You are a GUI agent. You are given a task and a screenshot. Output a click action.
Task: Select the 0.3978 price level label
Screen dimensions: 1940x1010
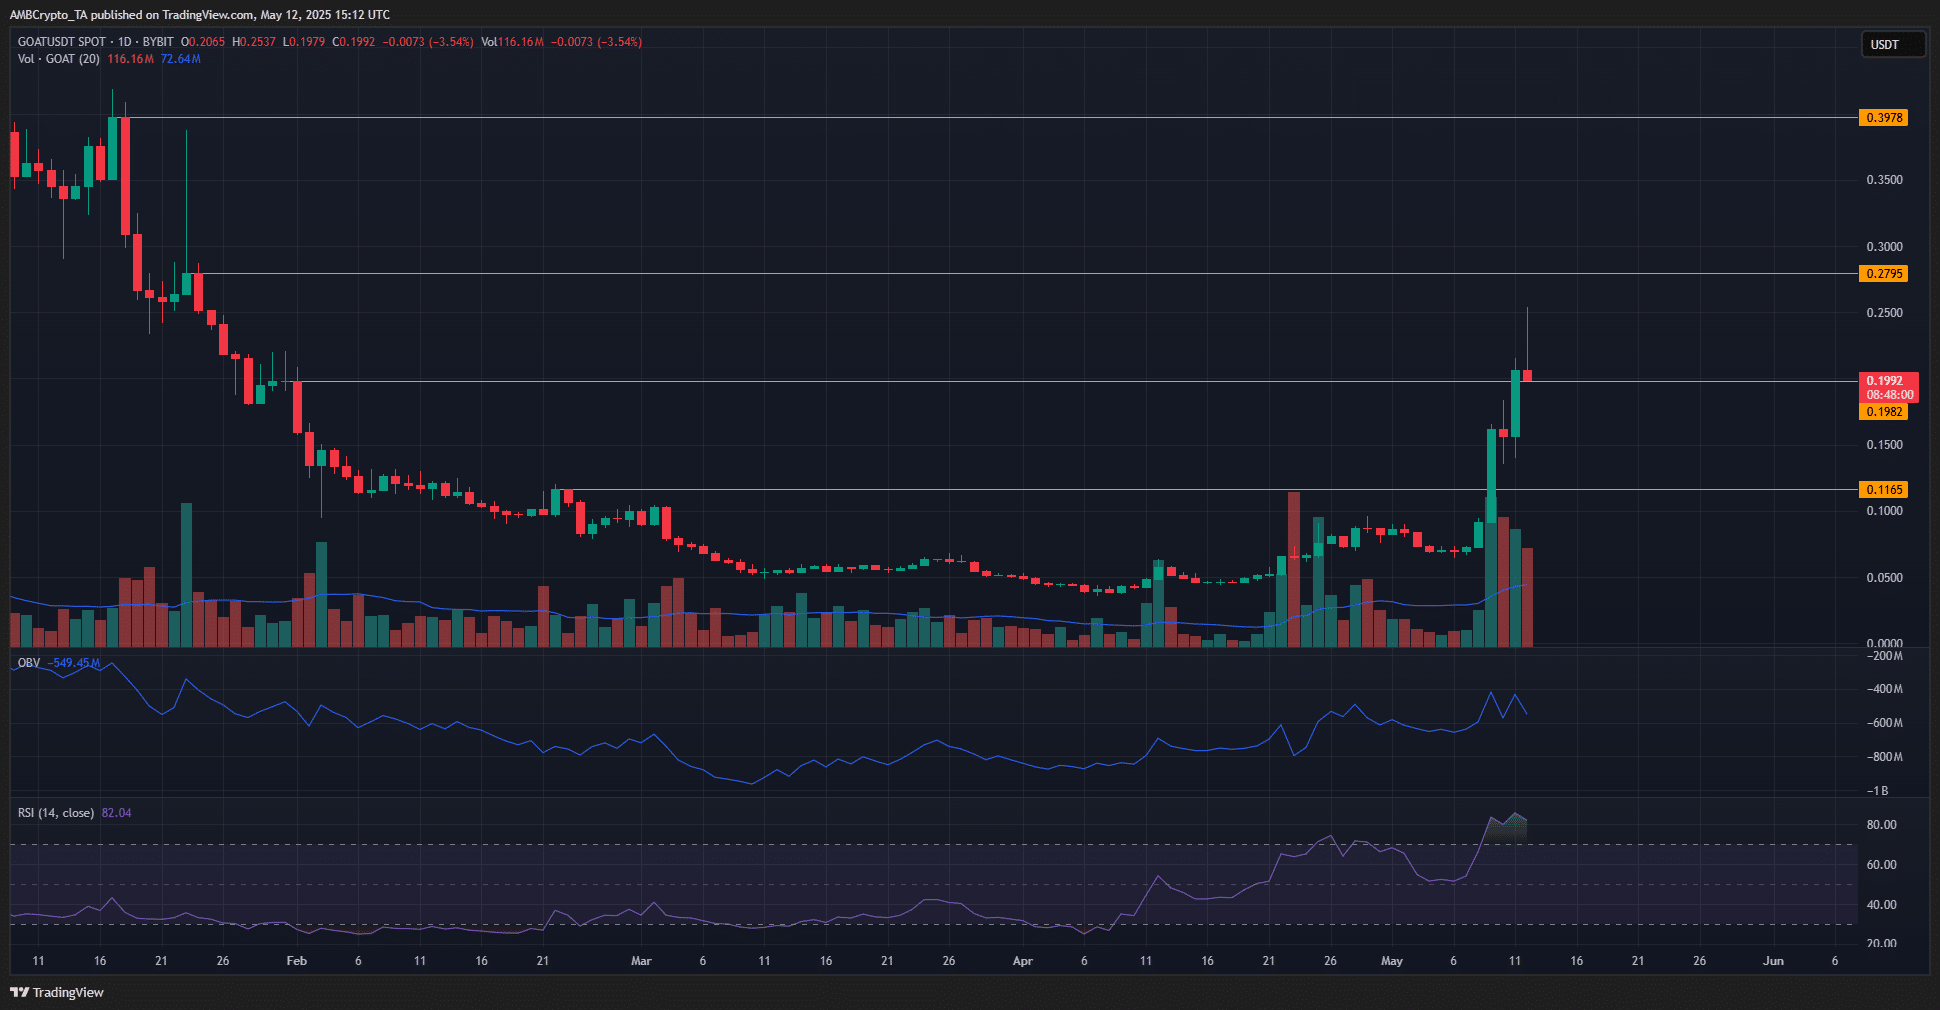(x=1883, y=118)
